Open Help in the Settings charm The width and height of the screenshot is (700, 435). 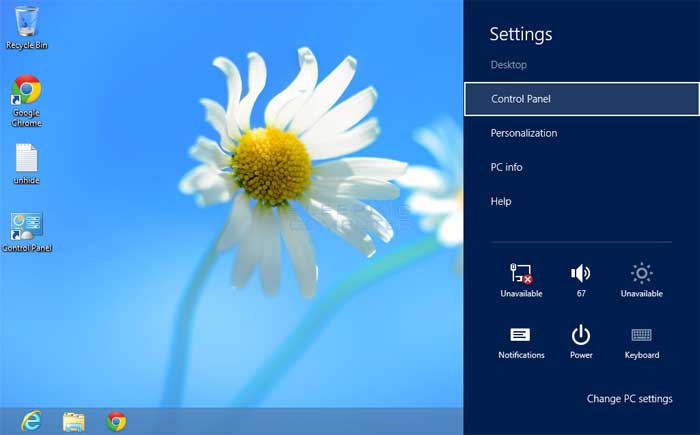[x=501, y=201]
